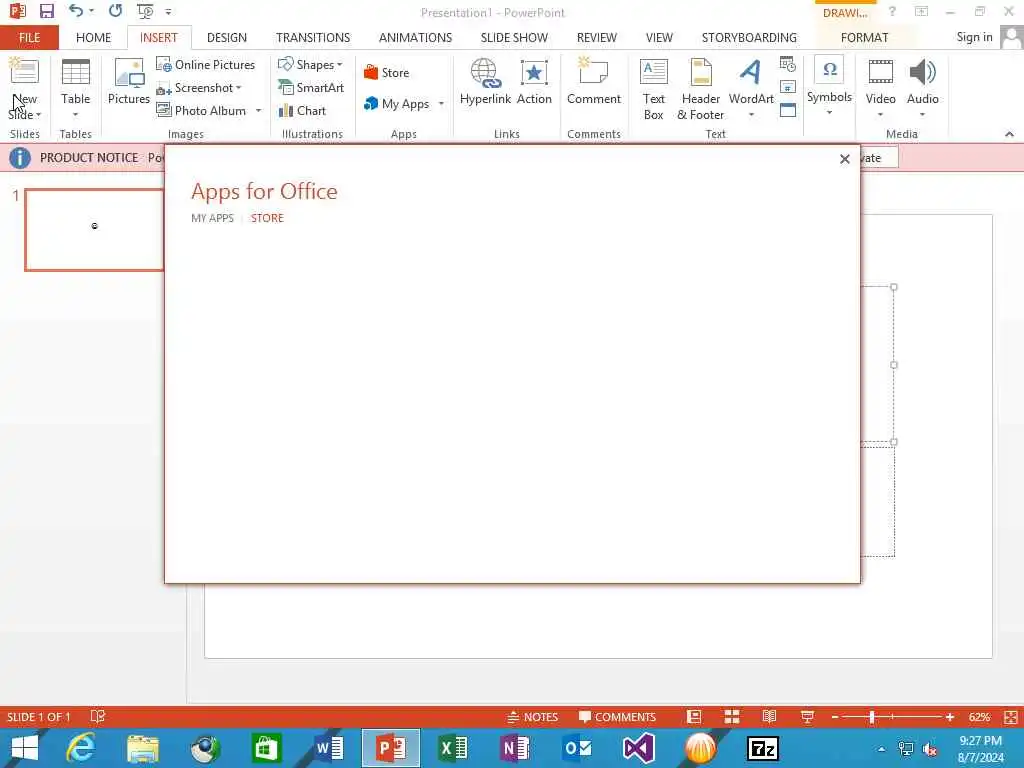Click Sign in
The image size is (1024, 768).
click(x=974, y=37)
